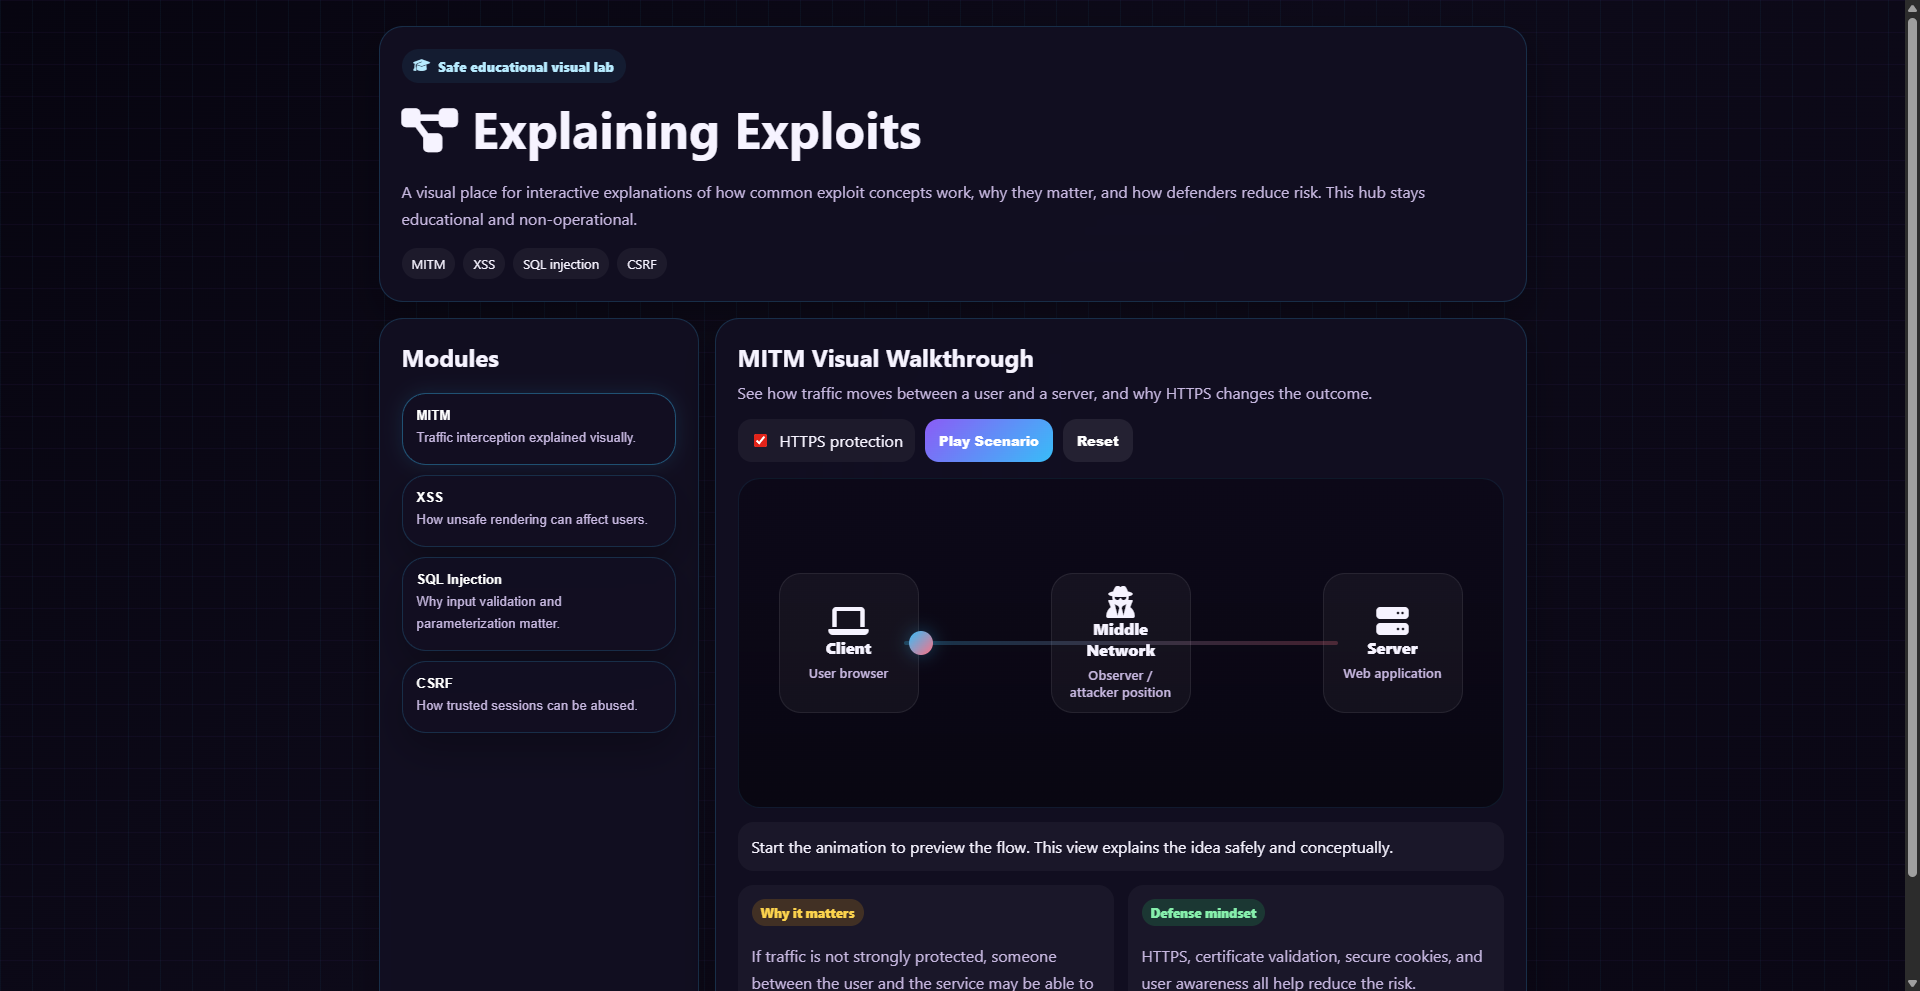The height and width of the screenshot is (991, 1920).
Task: Select the Client laptop icon
Action: pos(847,621)
